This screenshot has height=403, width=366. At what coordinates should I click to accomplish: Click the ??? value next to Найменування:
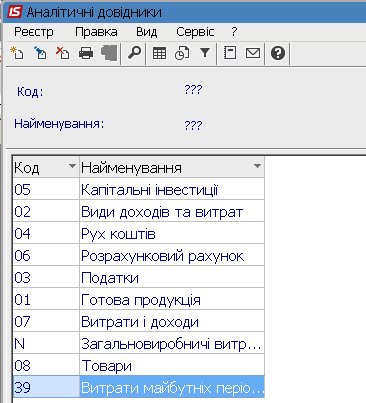pyautogui.click(x=193, y=125)
